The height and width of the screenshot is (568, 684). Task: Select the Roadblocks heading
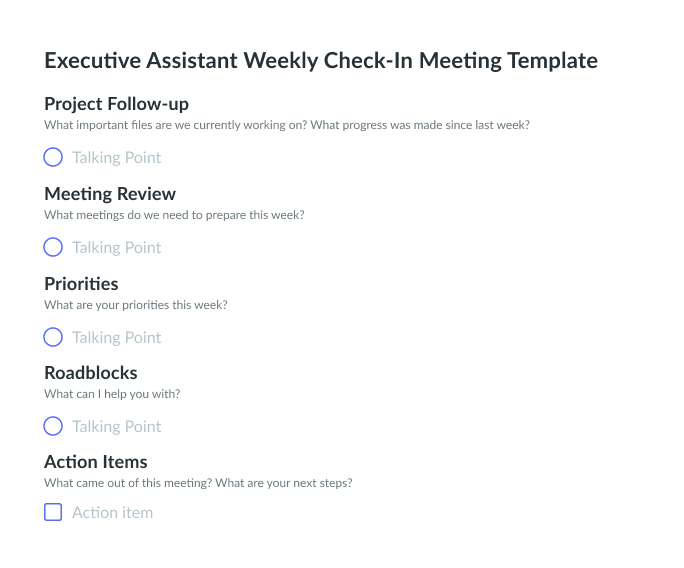click(x=91, y=373)
